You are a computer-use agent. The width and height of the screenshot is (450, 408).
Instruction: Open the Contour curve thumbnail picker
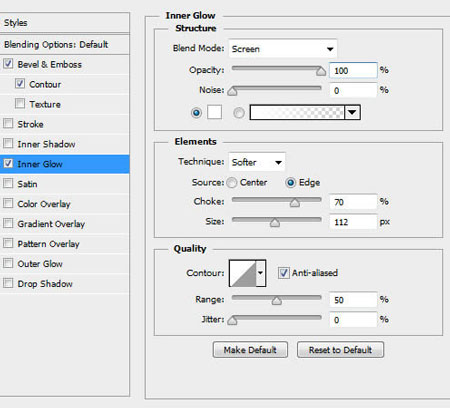[x=243, y=273]
